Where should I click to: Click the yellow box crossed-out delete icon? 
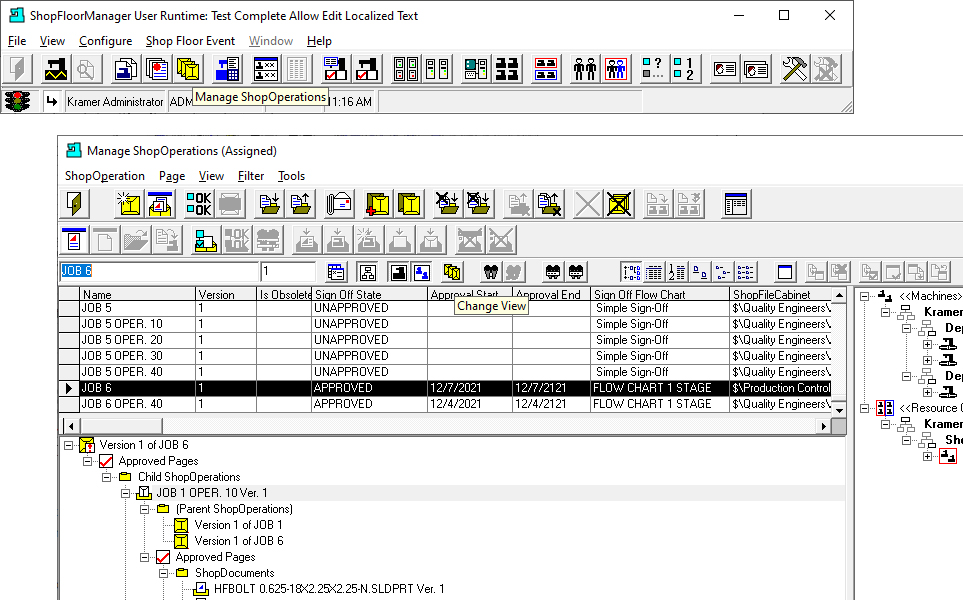pyautogui.click(x=619, y=204)
